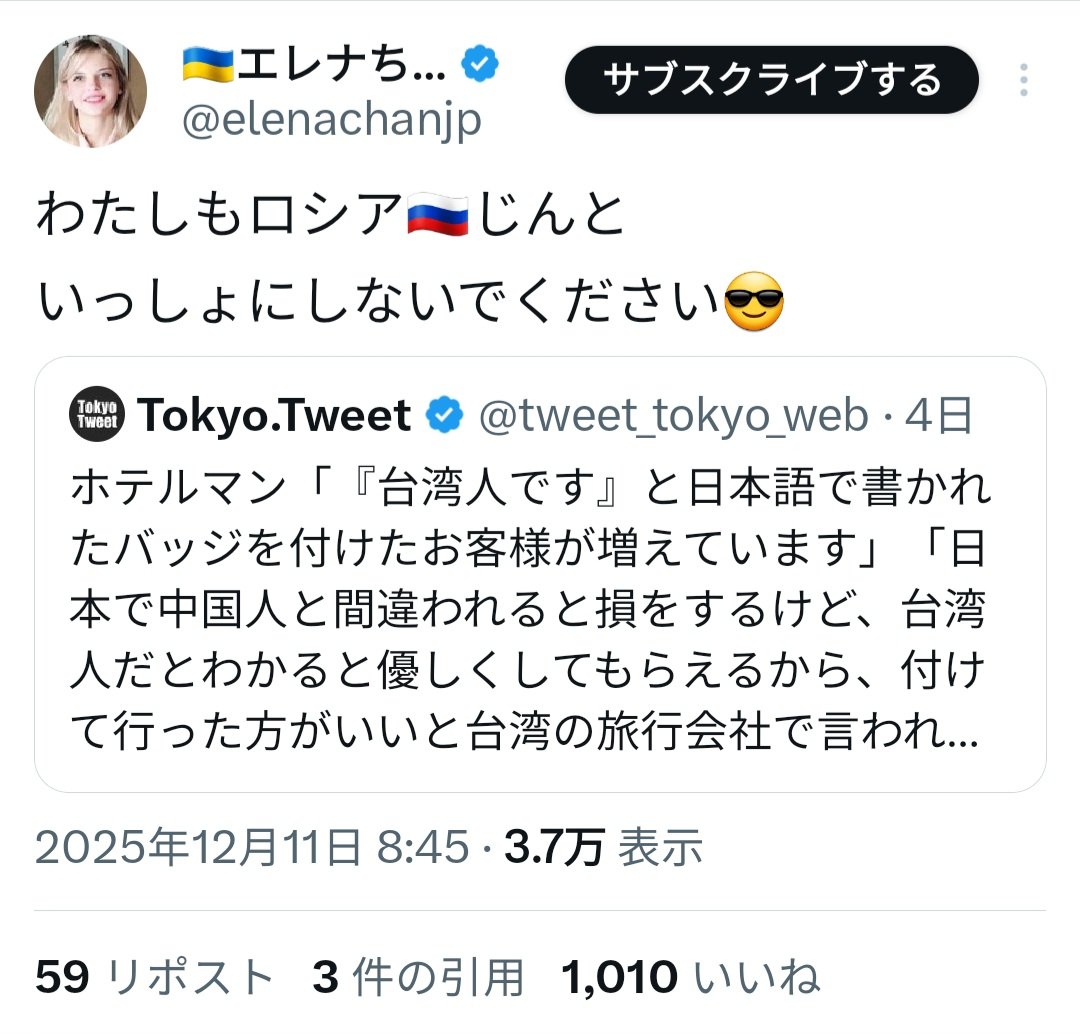The image size is (1080, 1034).
Task: Open the 3 件の引用 quotes list
Action: [418, 977]
